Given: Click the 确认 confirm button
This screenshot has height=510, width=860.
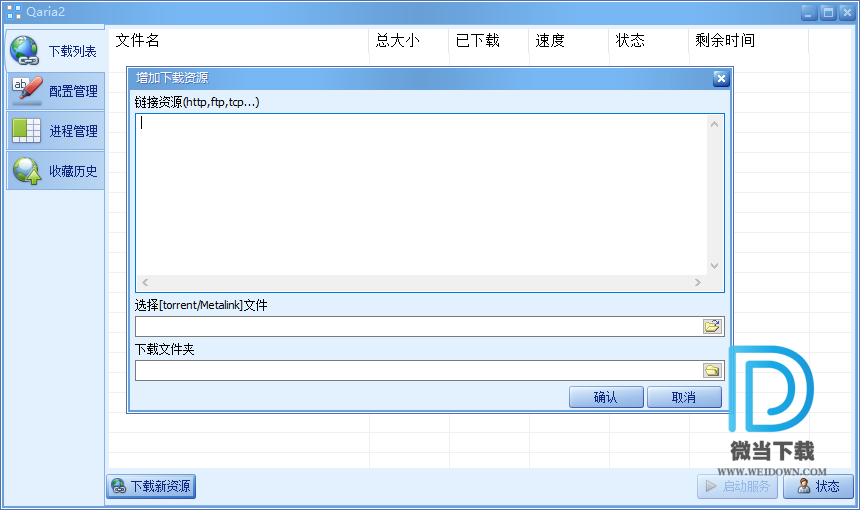Looking at the screenshot, I should click(x=606, y=397).
